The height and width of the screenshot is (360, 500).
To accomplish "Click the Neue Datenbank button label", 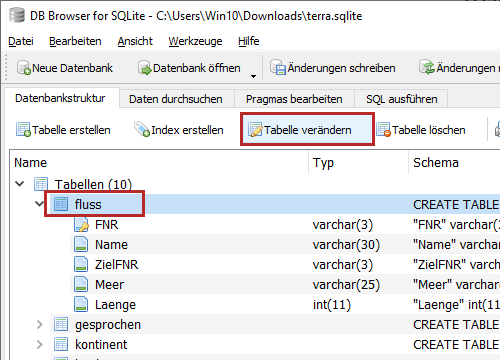I will [x=72, y=68].
